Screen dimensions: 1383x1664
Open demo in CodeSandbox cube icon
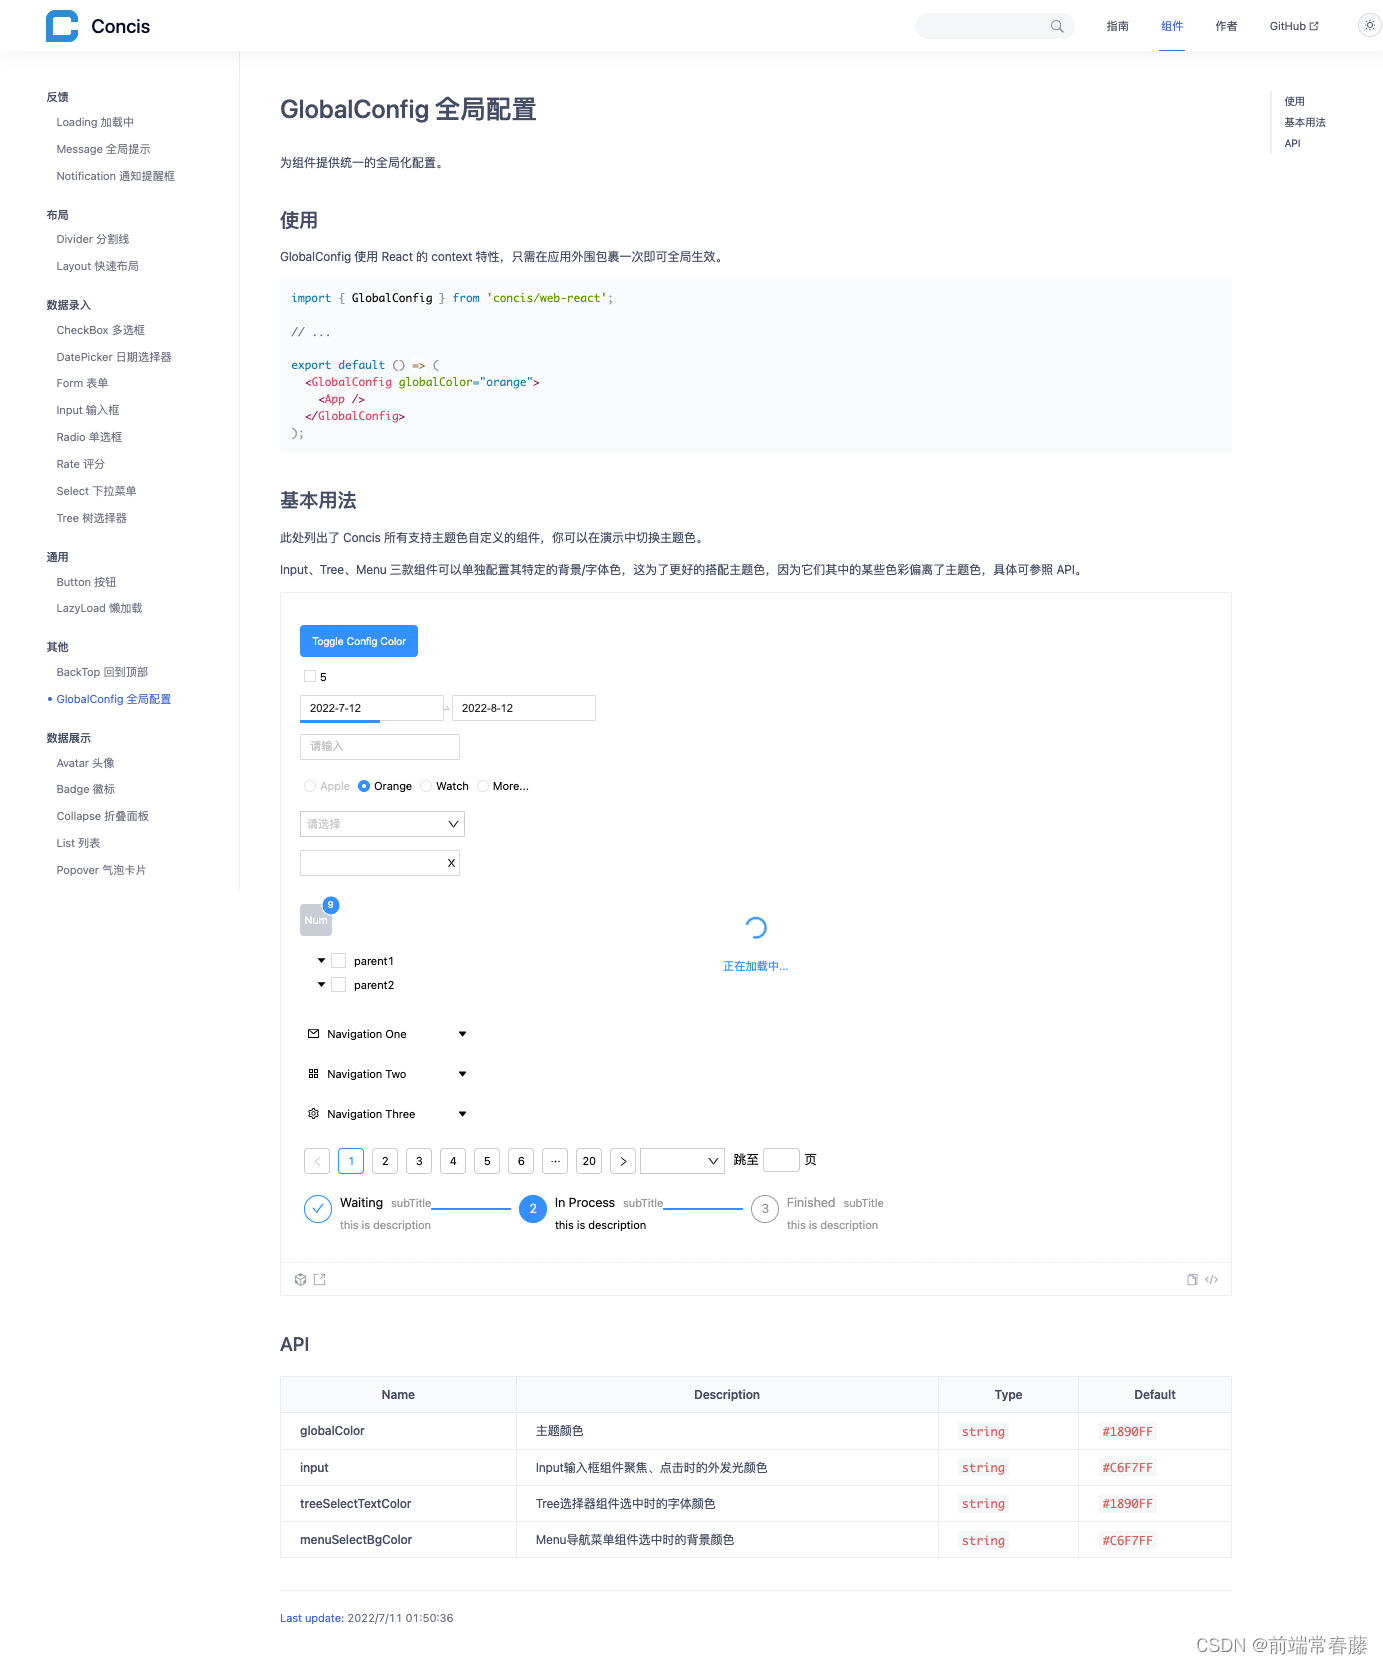coord(300,1279)
